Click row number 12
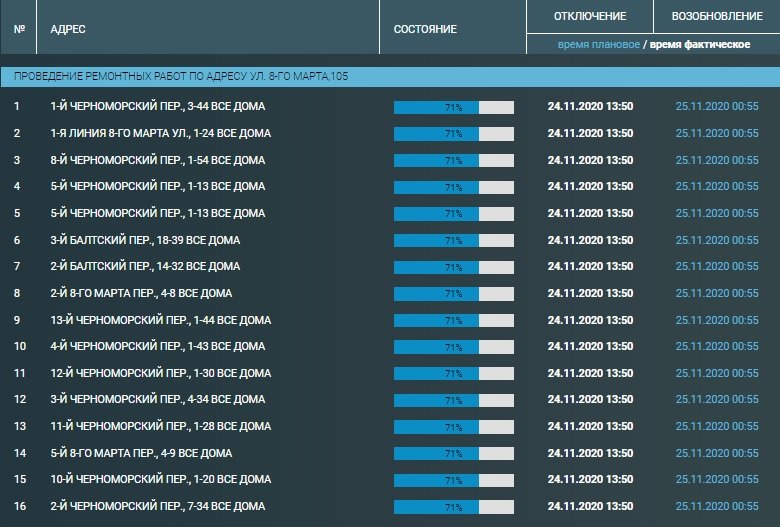 (20, 399)
